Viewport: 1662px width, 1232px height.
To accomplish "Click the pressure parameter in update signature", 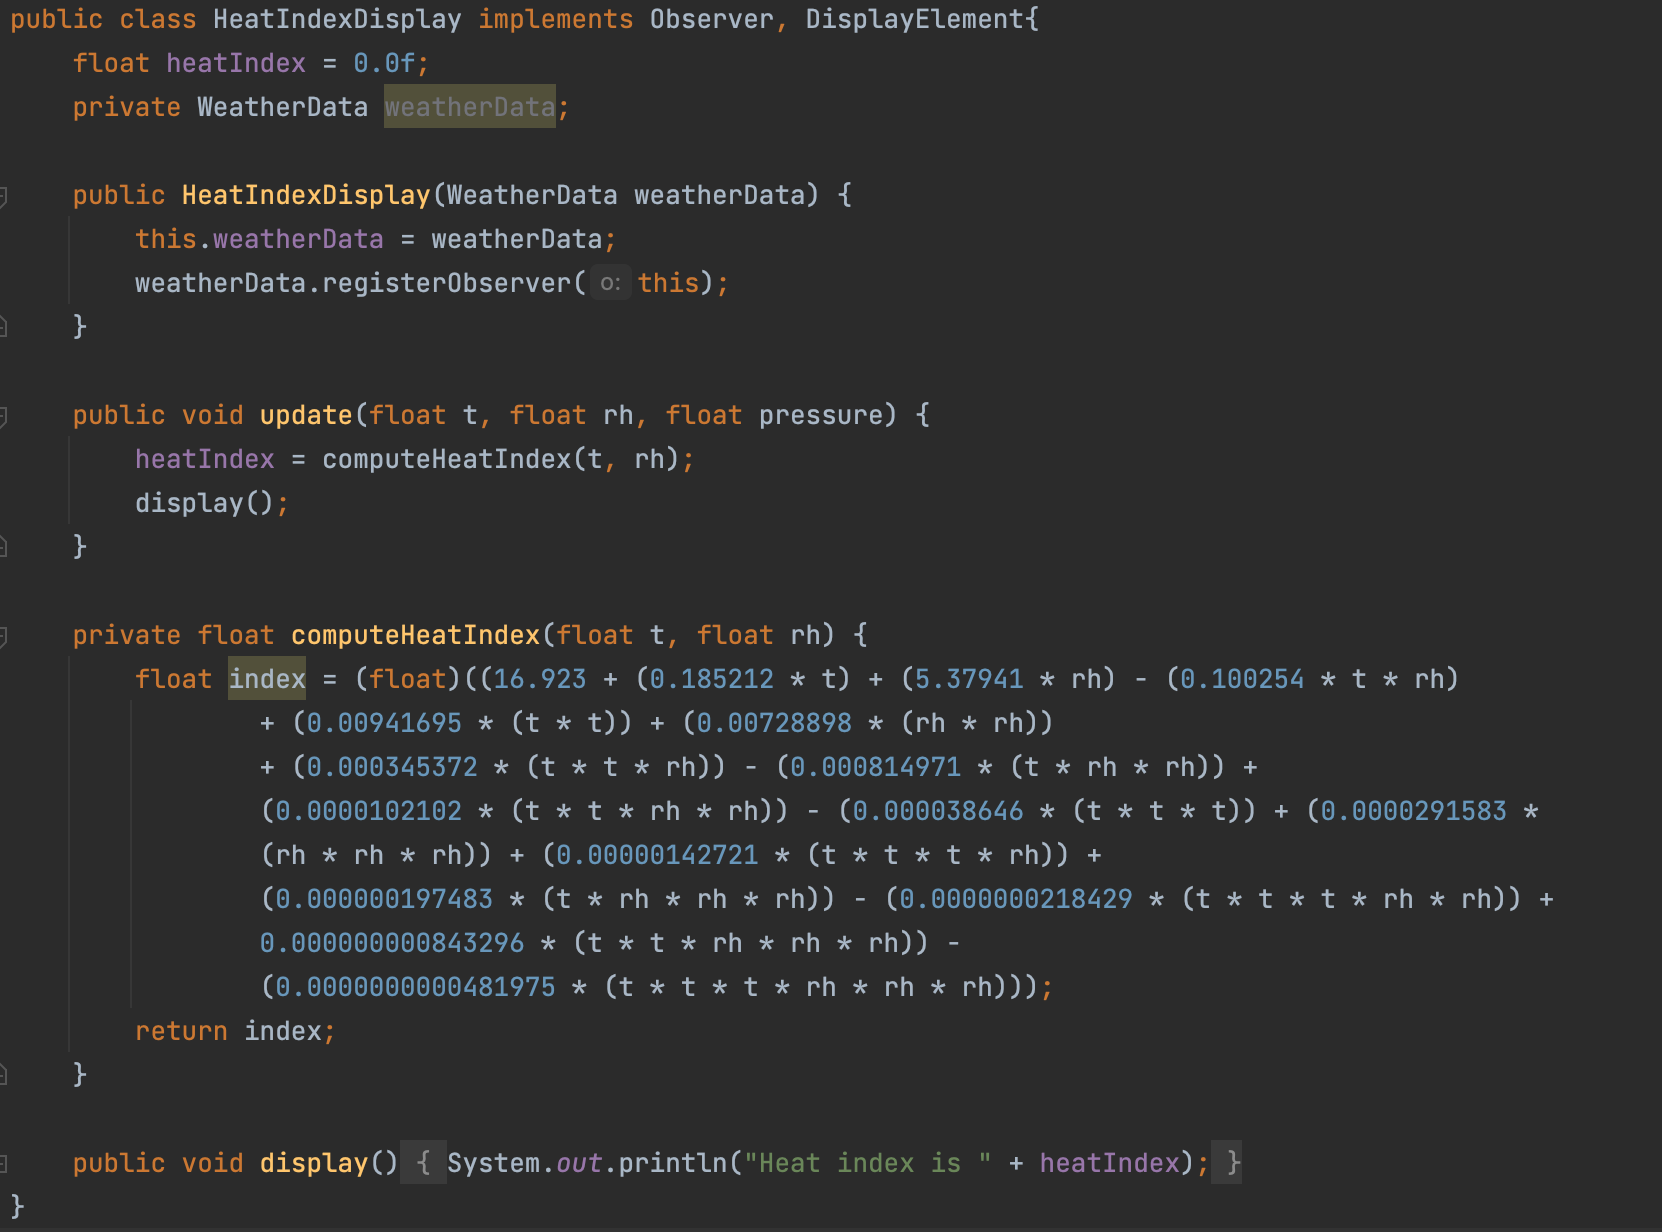I will tap(820, 415).
